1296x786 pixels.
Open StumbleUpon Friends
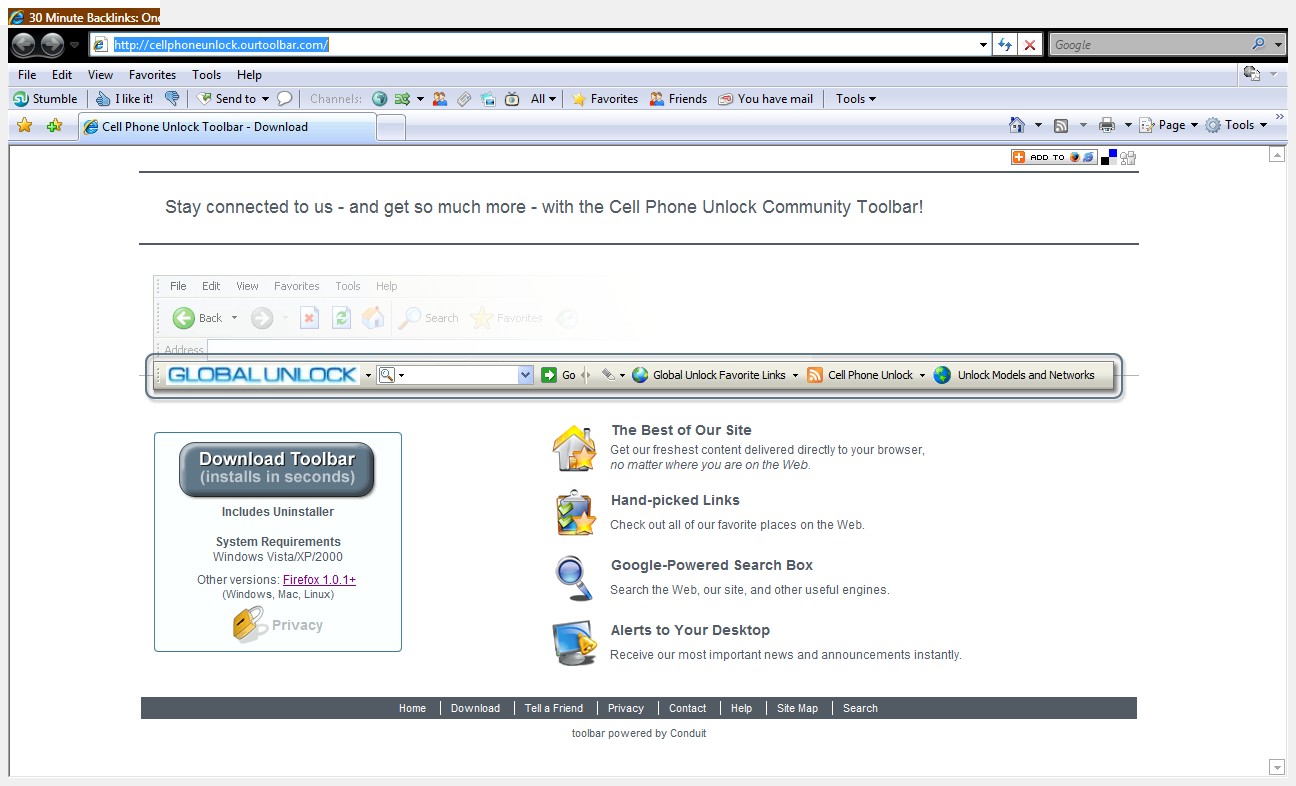(x=678, y=99)
